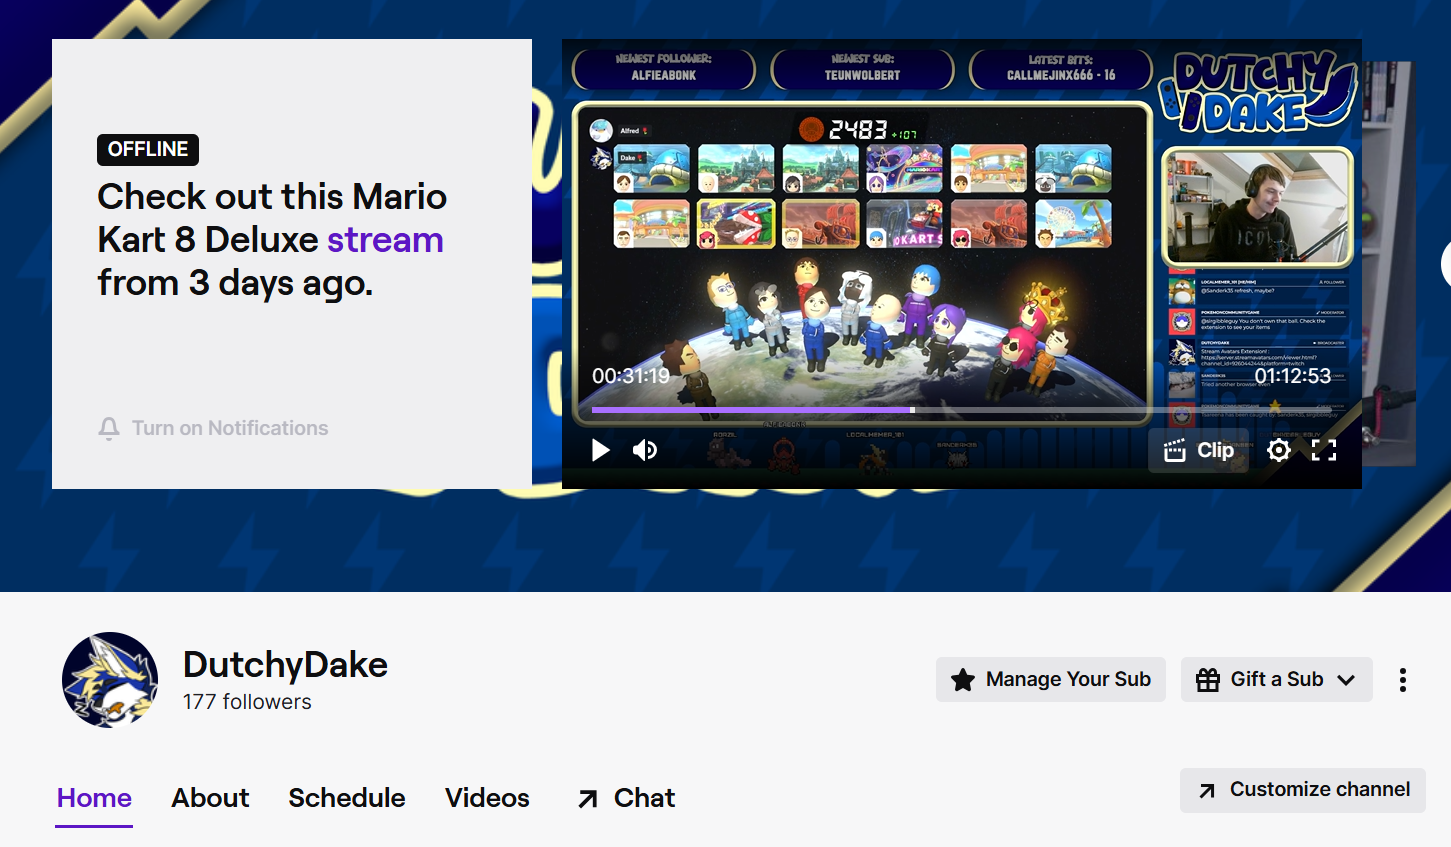View the Videos tab
This screenshot has width=1451, height=847.
click(x=487, y=798)
